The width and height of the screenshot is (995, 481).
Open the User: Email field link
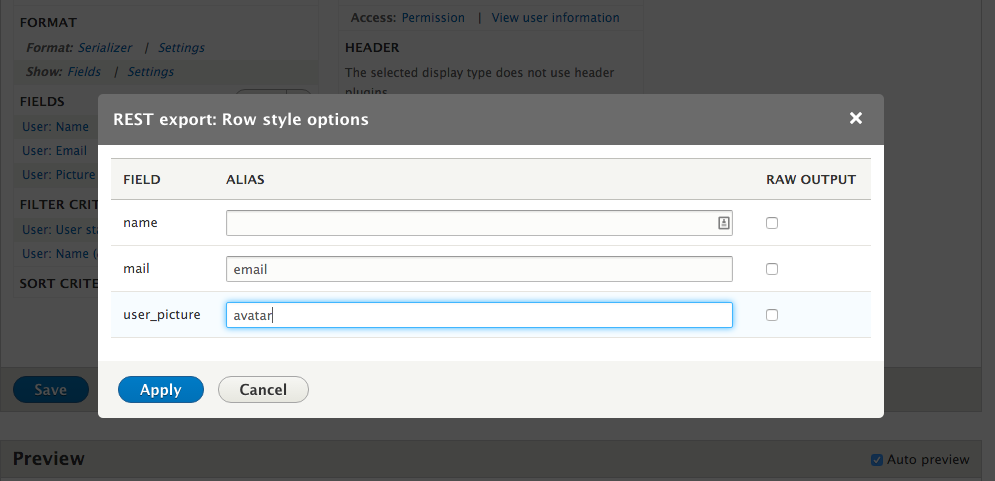(x=56, y=151)
